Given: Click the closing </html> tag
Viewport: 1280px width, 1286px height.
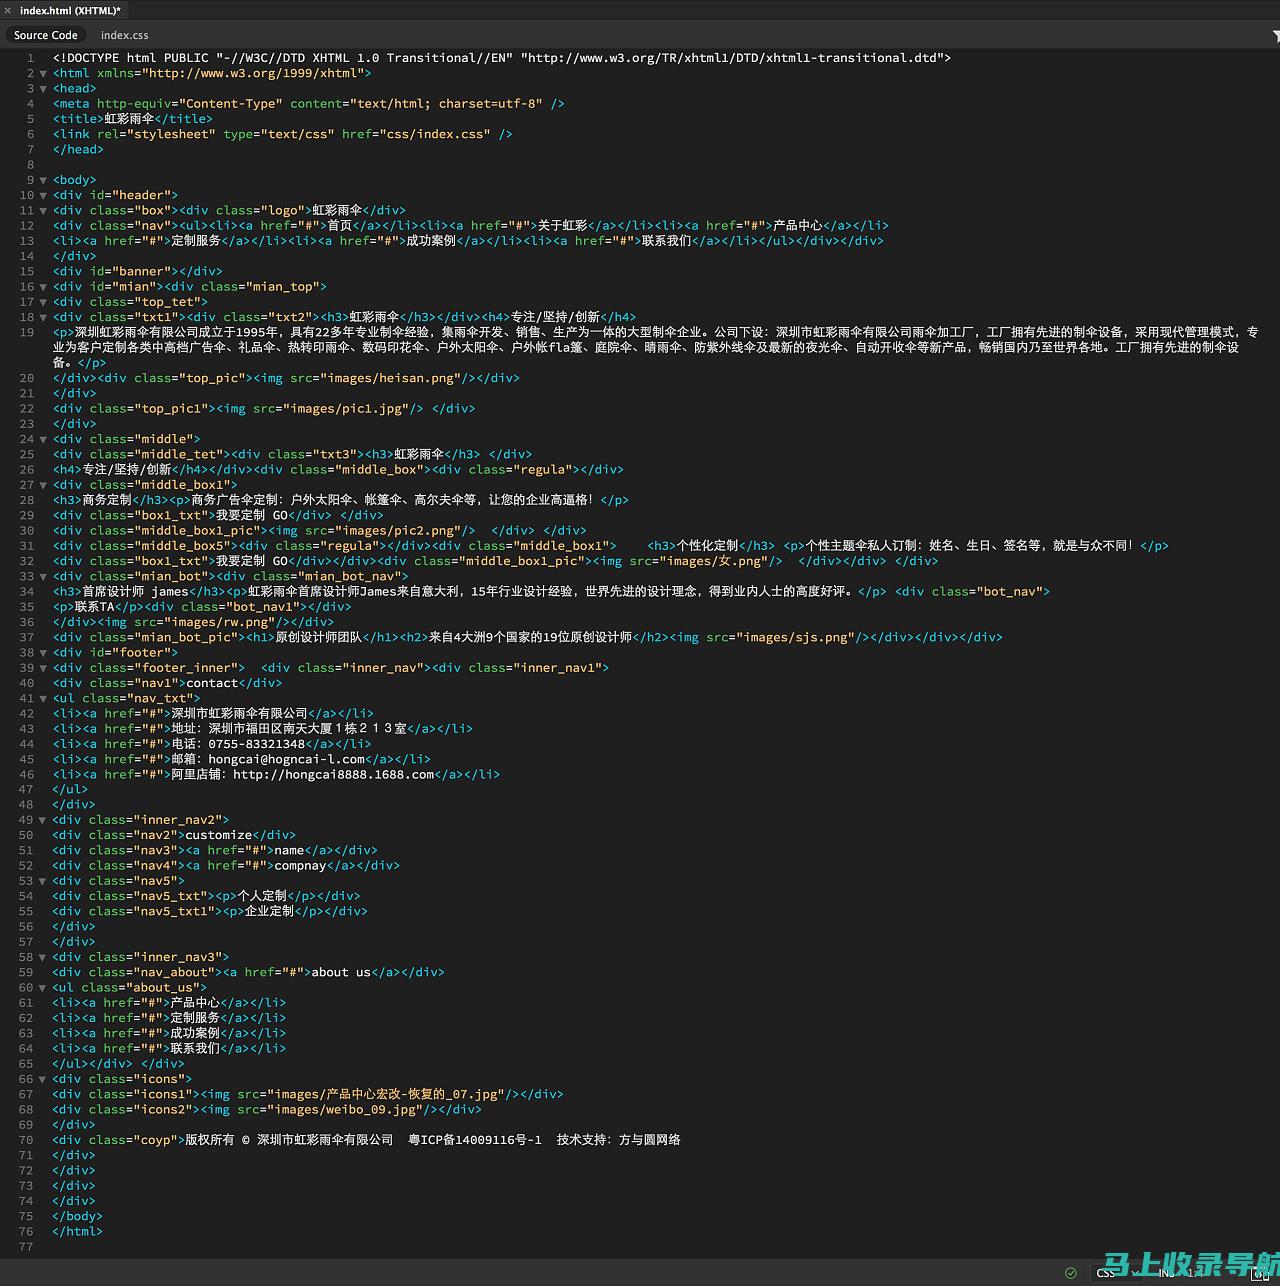Looking at the screenshot, I should tap(78, 1231).
